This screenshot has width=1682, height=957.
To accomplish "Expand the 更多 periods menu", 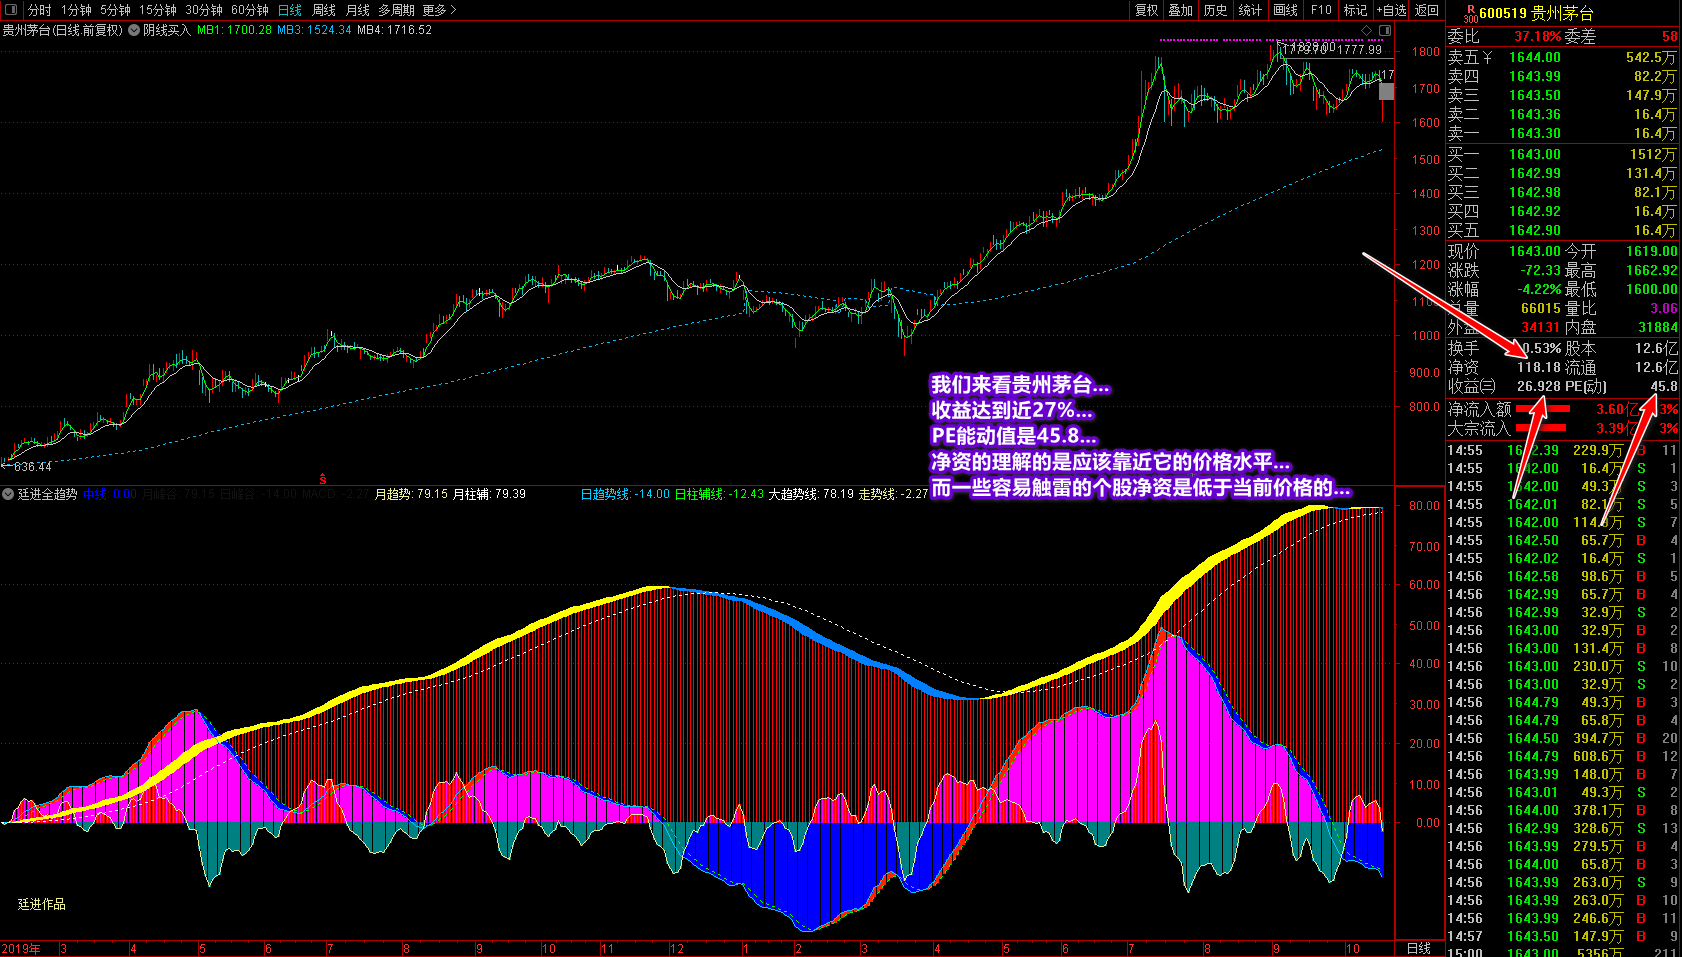I will [439, 10].
